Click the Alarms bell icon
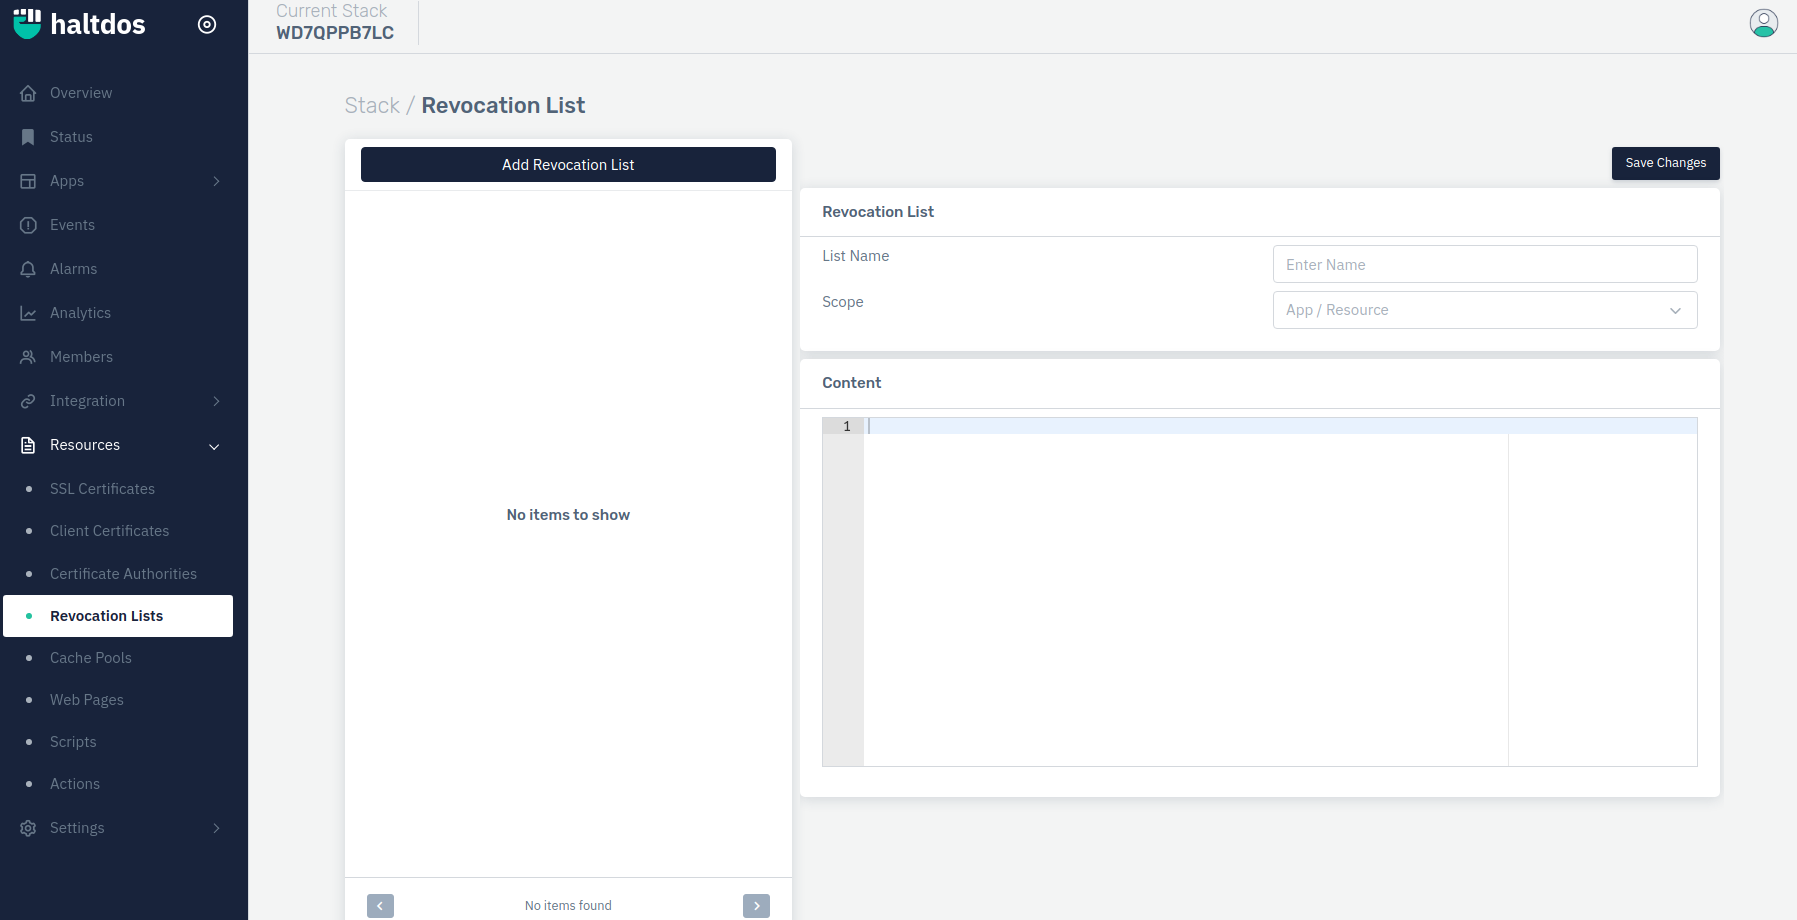Viewport: 1797px width, 920px height. [x=28, y=269]
